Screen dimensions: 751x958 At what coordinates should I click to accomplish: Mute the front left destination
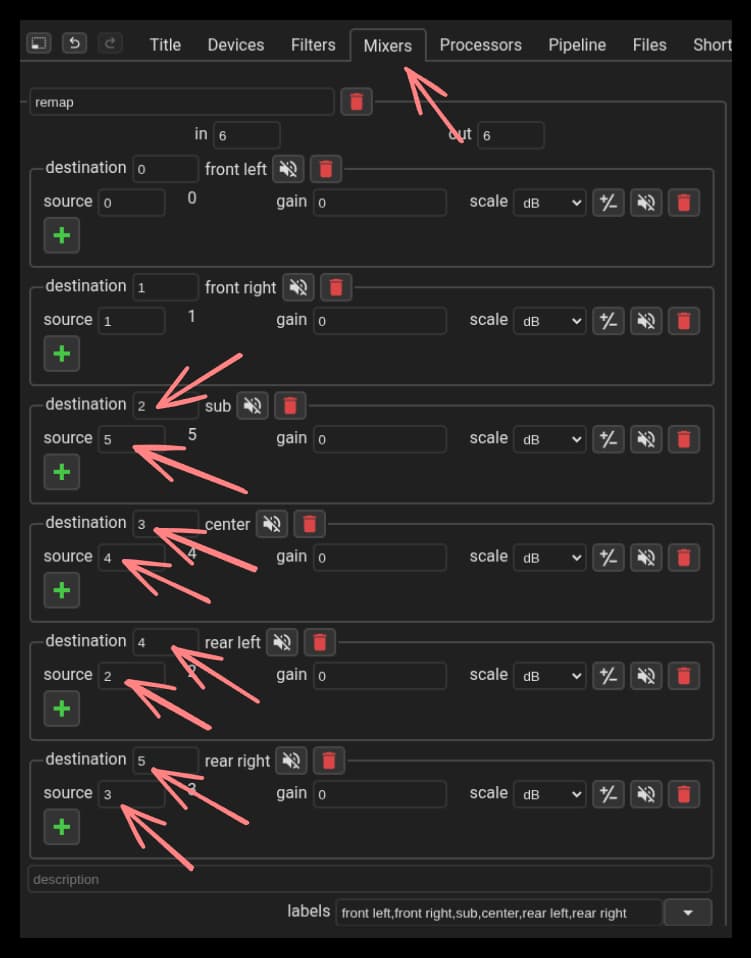click(x=288, y=169)
